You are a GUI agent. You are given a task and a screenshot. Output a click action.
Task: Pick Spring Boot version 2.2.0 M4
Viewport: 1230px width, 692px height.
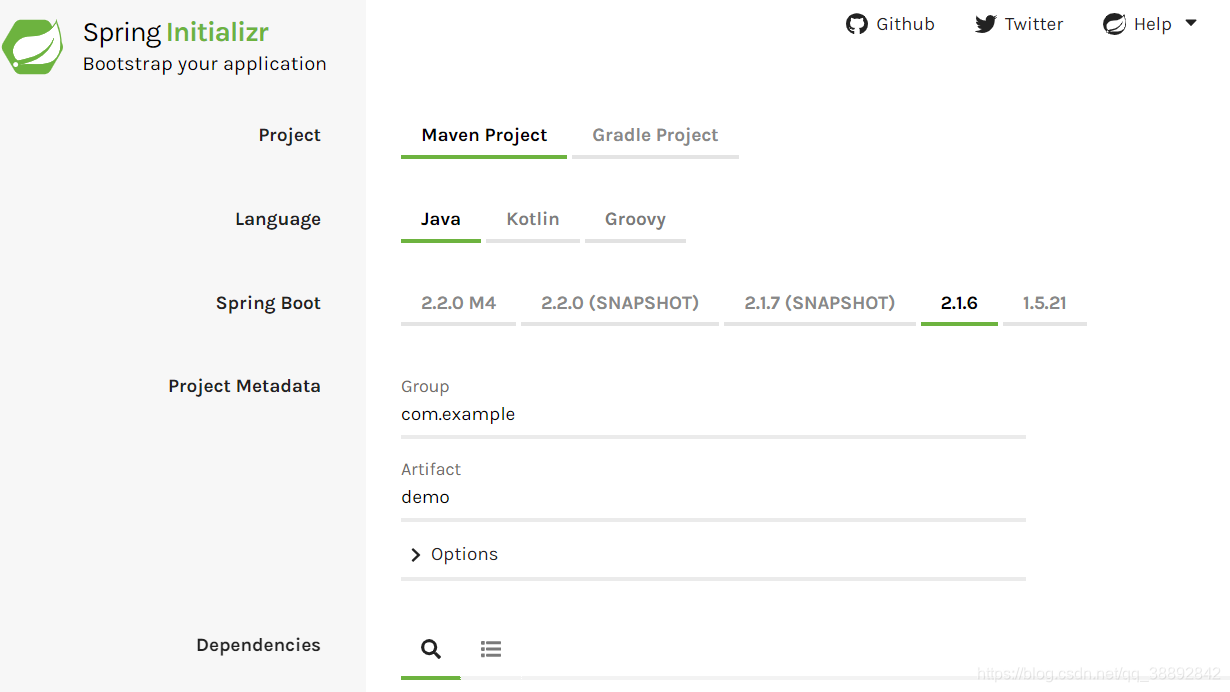(458, 303)
